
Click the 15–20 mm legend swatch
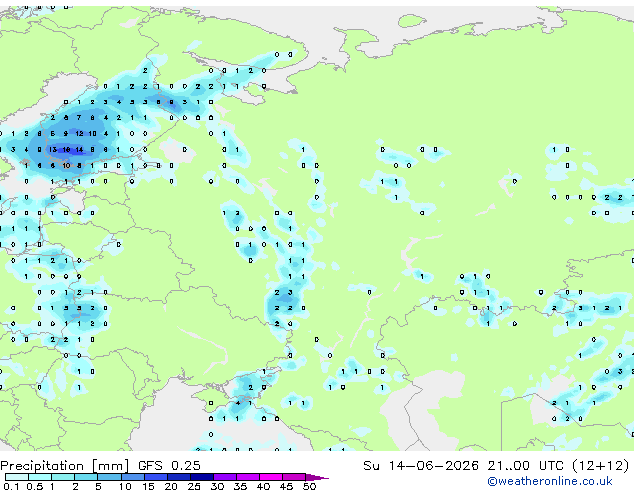(156, 477)
